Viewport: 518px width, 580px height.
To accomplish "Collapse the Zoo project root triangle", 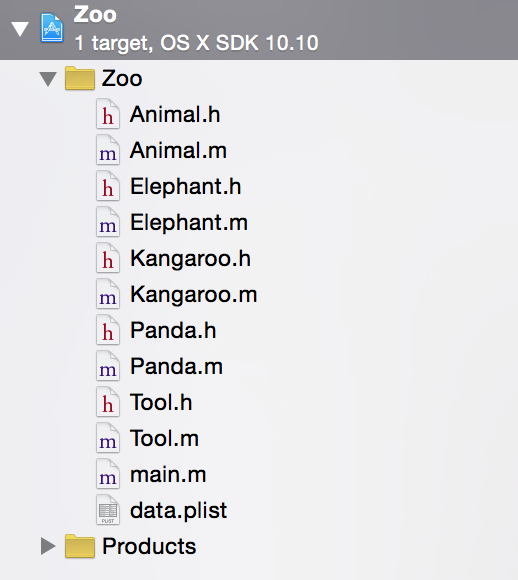I will 20,29.
